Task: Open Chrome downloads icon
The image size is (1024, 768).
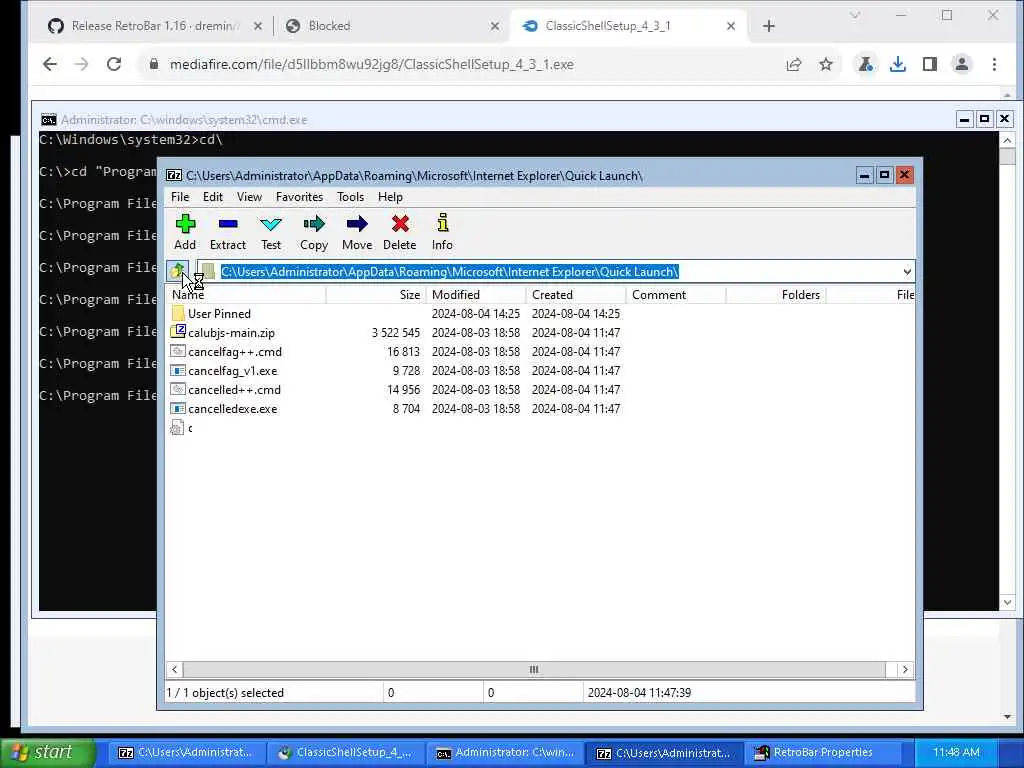Action: pos(898,64)
